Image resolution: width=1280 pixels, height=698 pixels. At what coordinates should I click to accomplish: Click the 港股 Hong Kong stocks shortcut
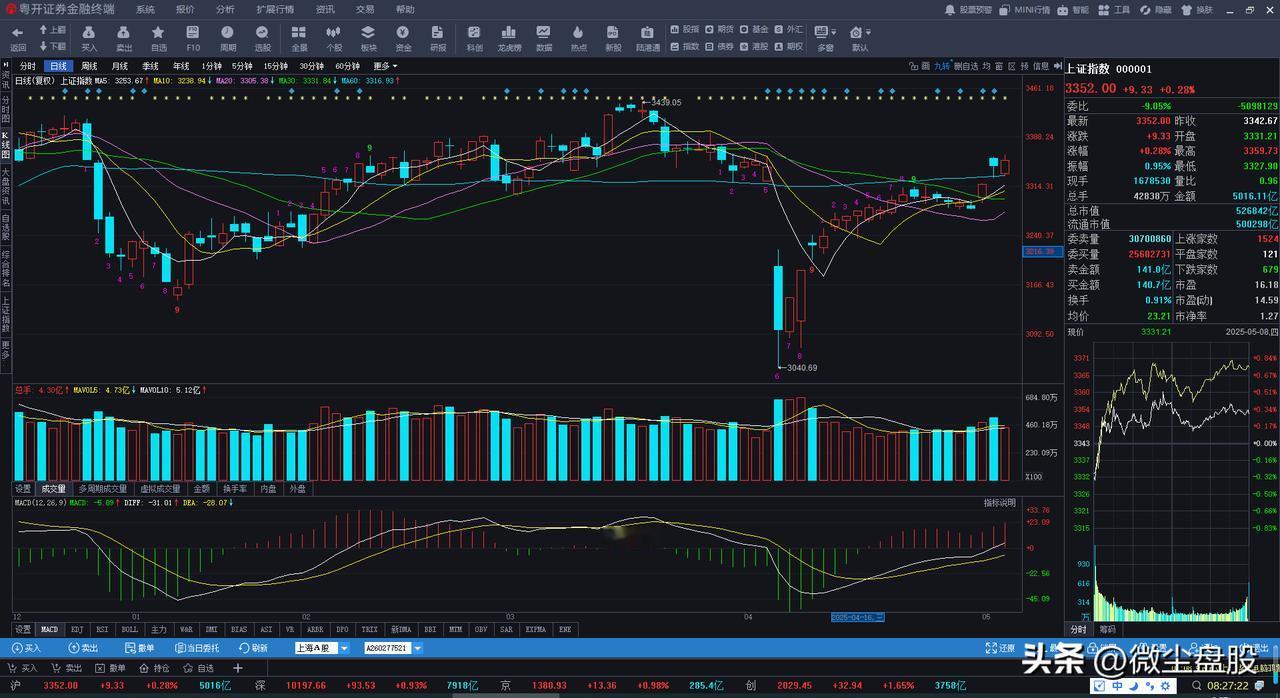[x=755, y=46]
